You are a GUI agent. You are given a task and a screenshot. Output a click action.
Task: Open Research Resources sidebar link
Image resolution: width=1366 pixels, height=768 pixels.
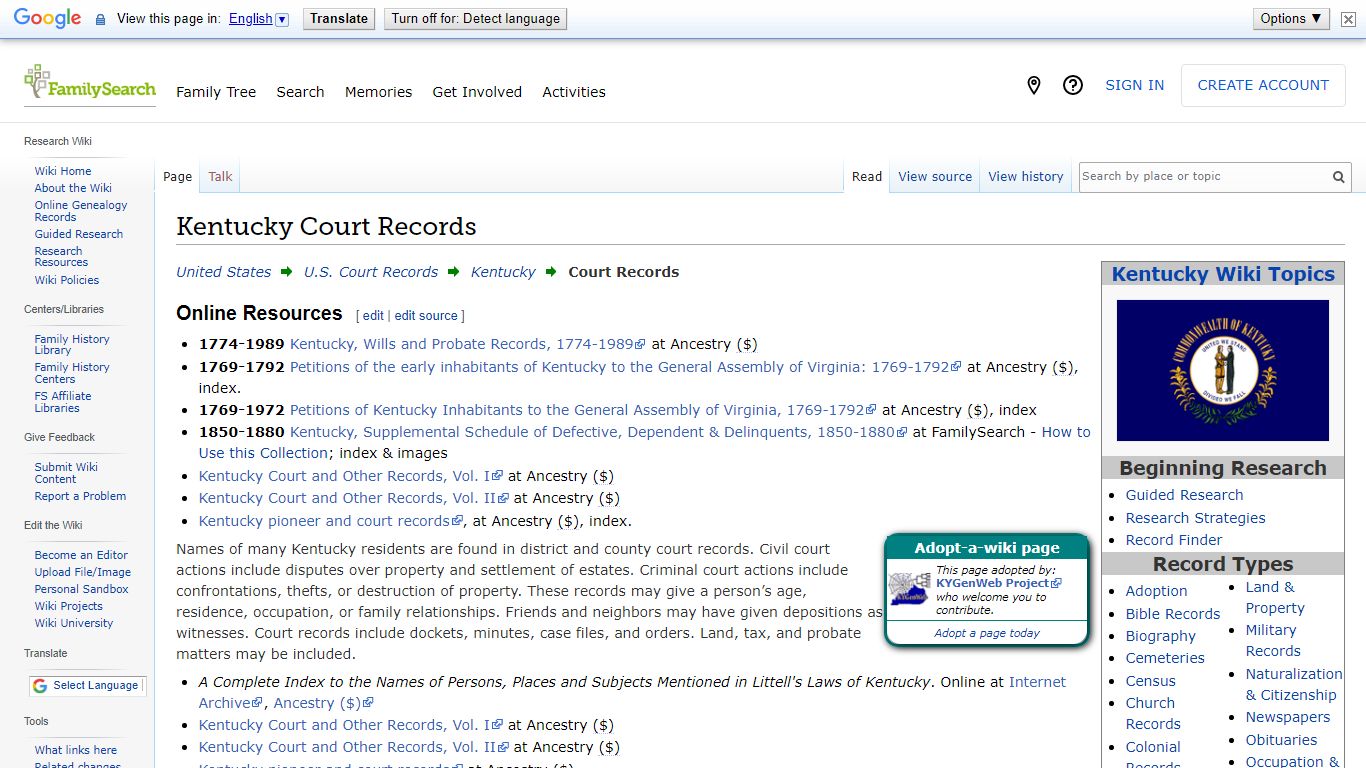[x=61, y=257]
